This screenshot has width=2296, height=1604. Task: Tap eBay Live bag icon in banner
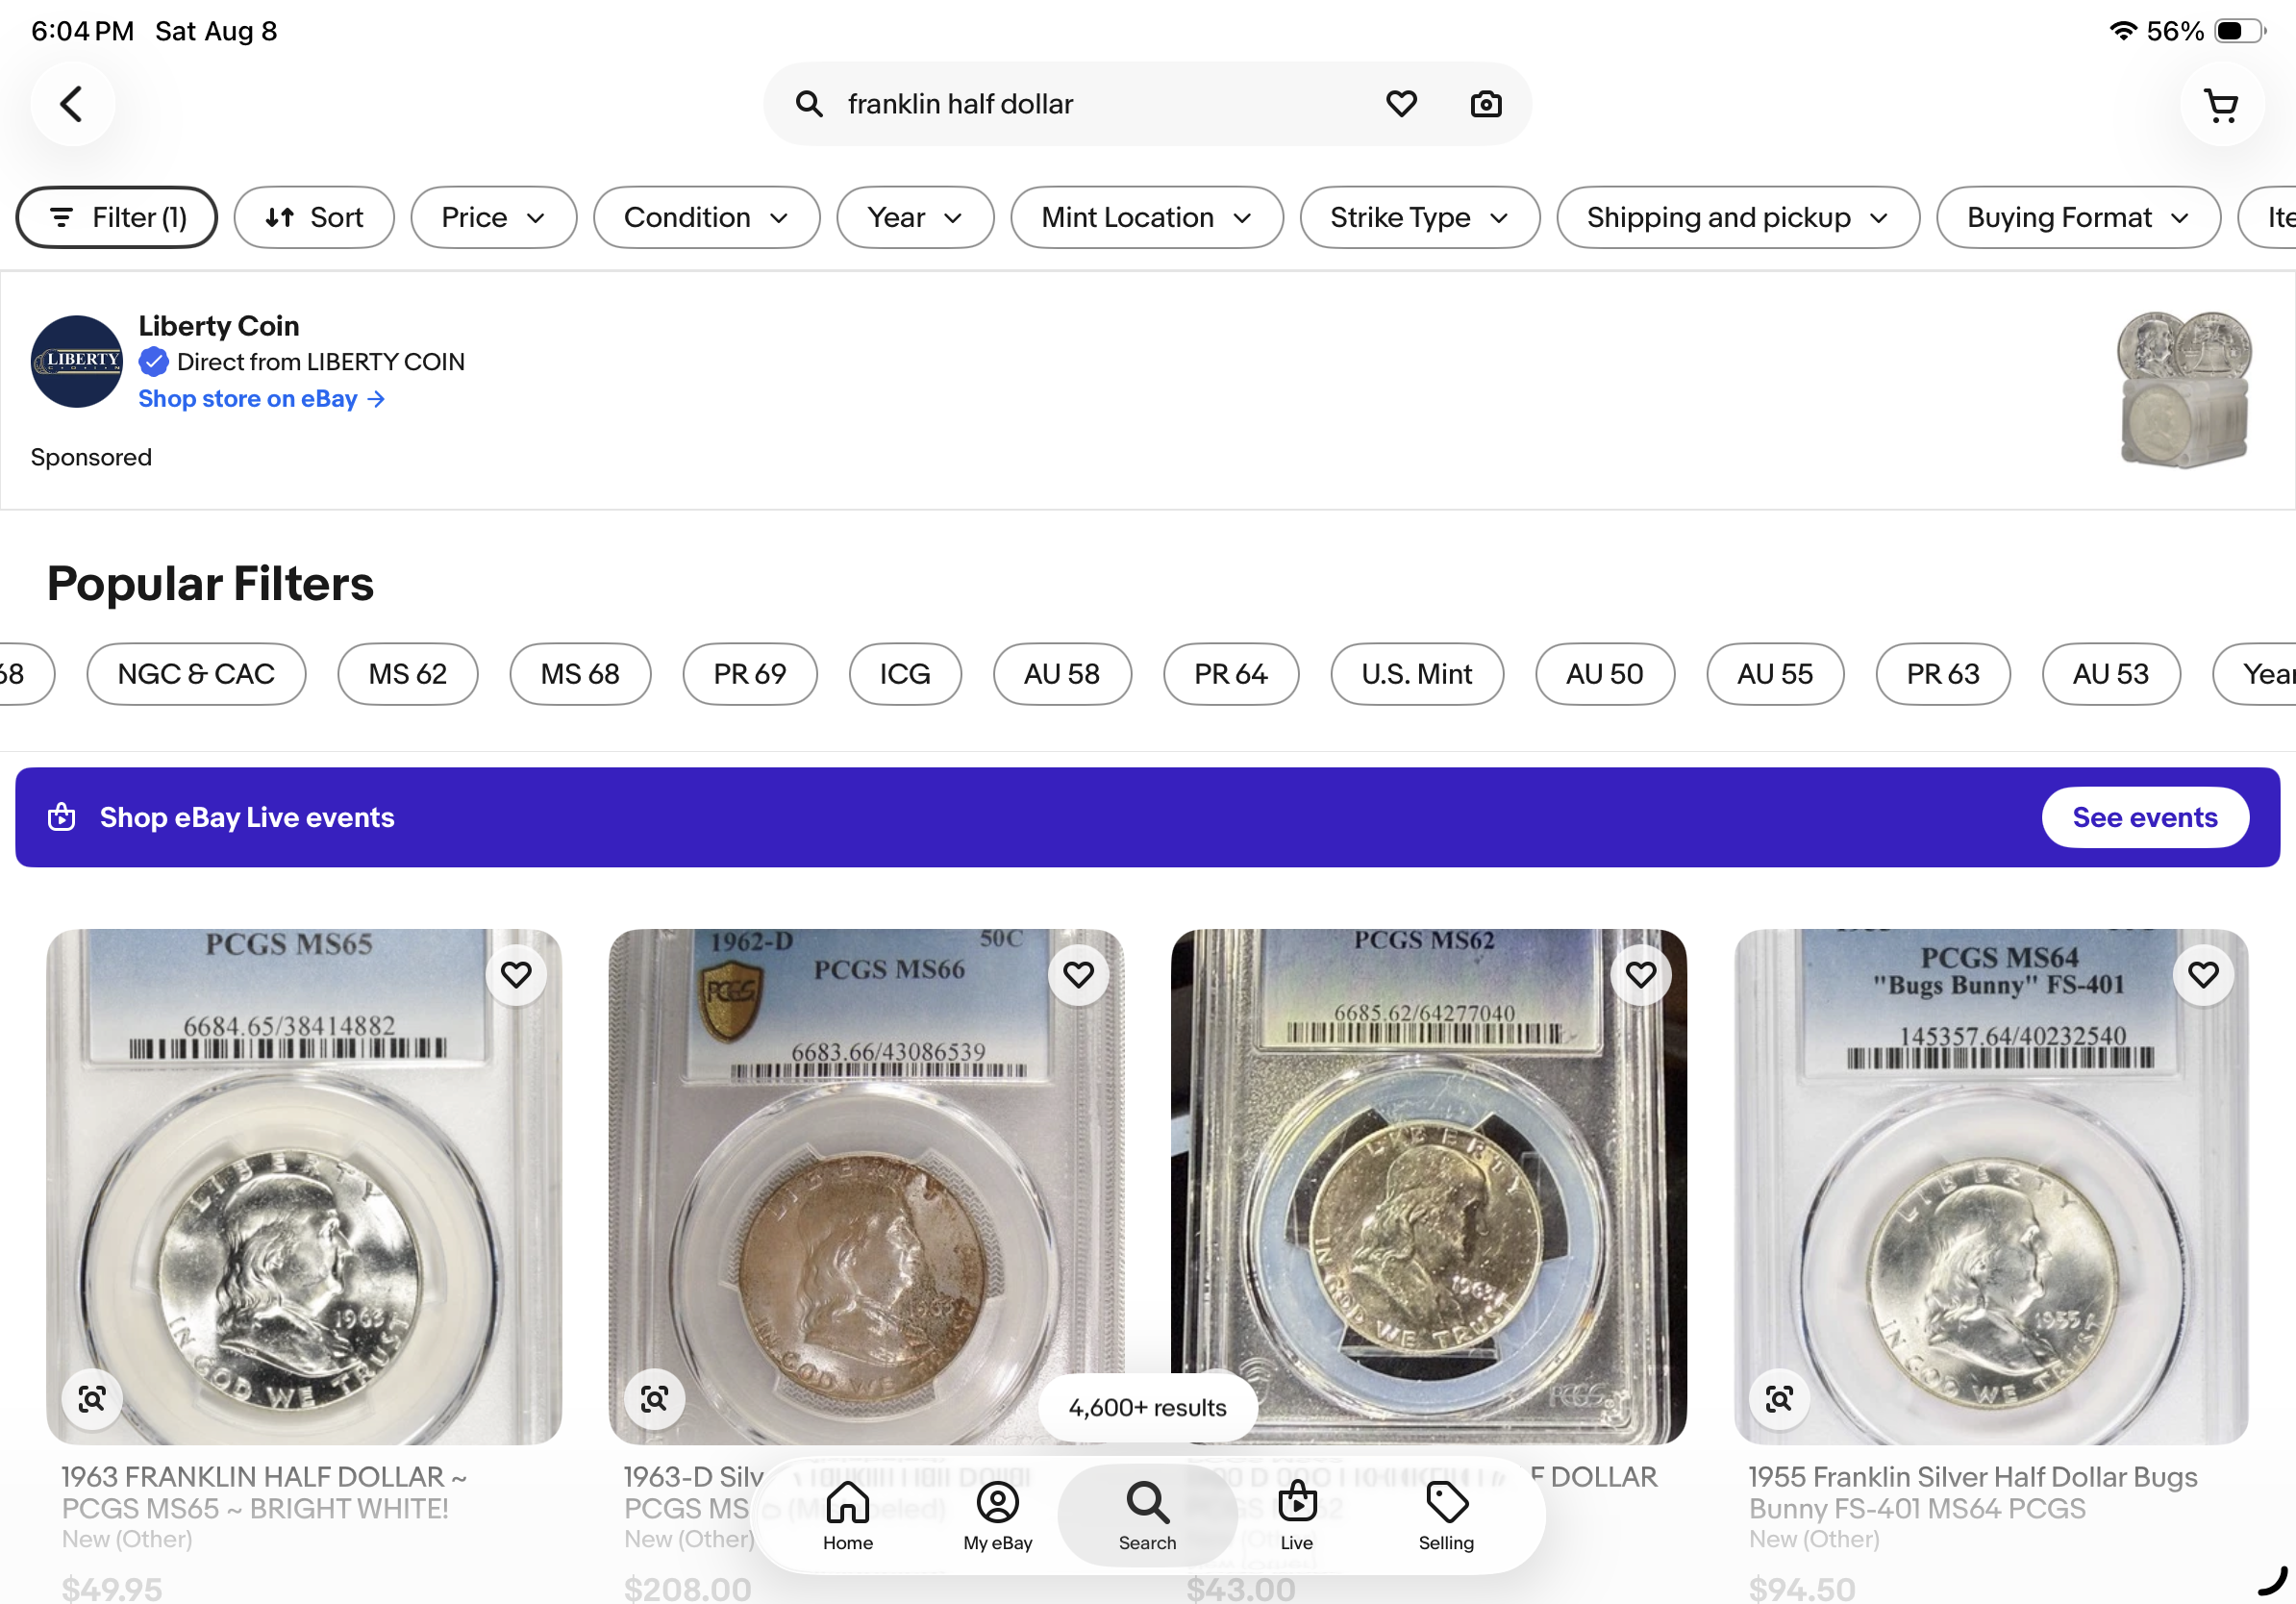pyautogui.click(x=62, y=817)
